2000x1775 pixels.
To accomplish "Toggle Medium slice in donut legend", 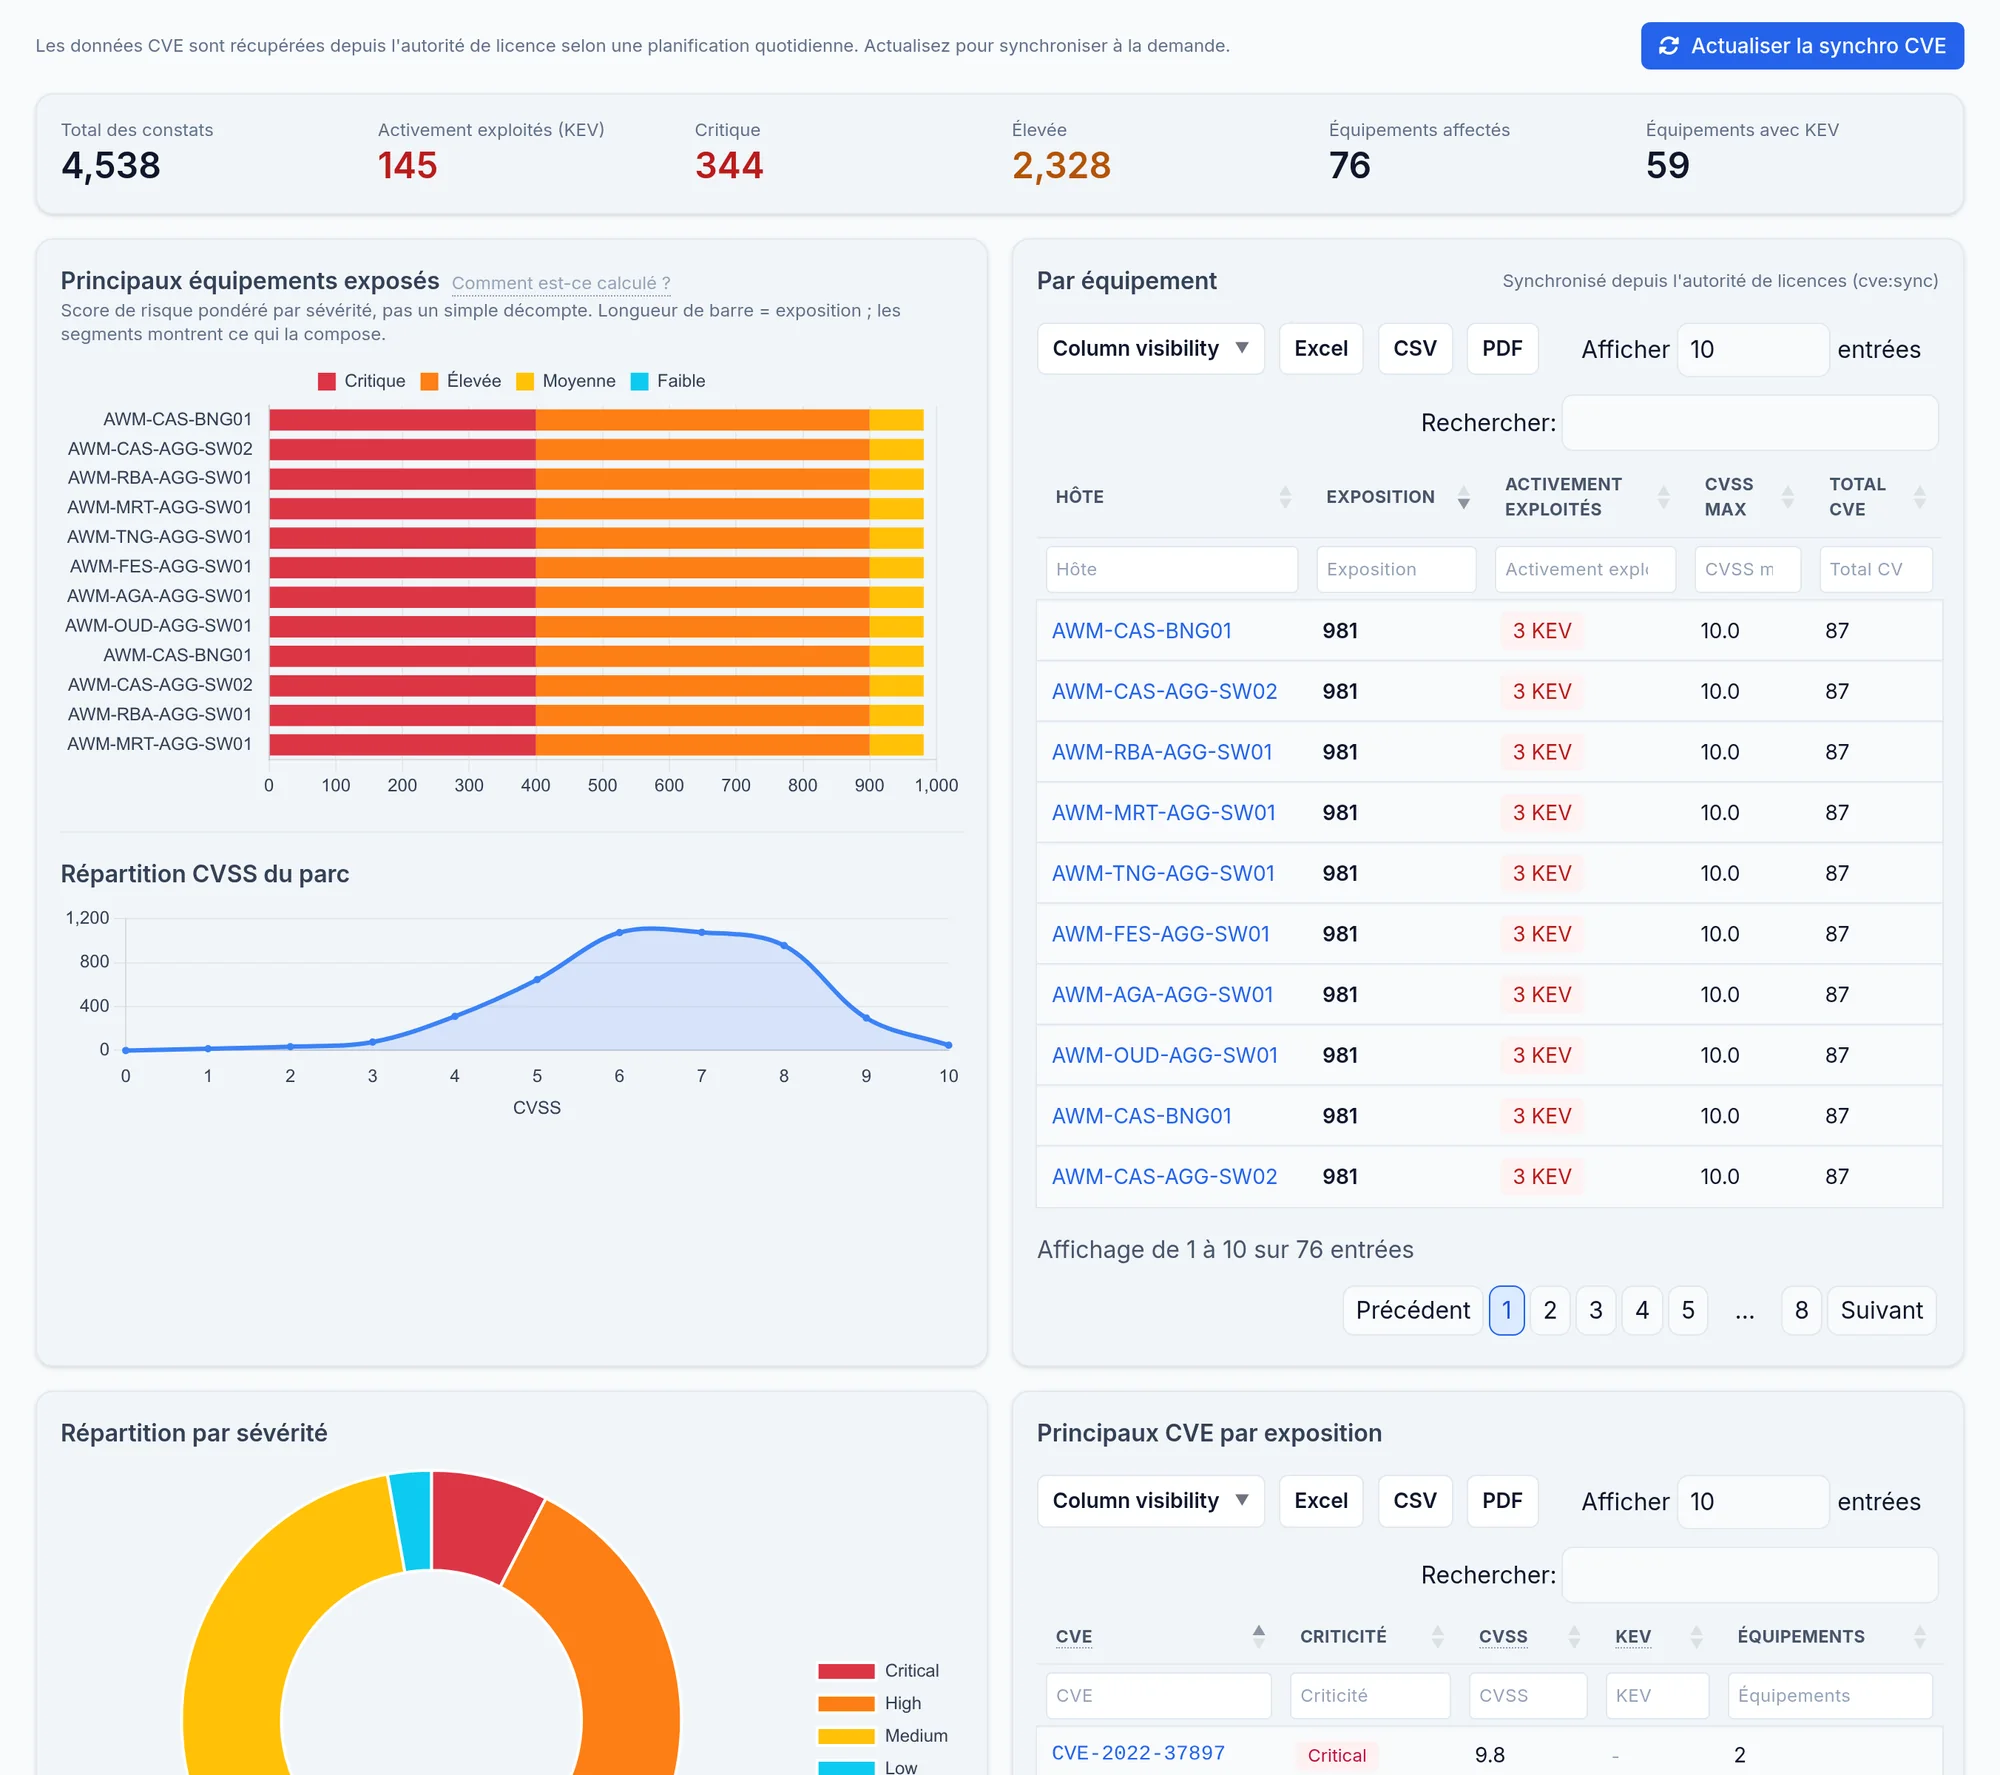I will (x=882, y=1736).
